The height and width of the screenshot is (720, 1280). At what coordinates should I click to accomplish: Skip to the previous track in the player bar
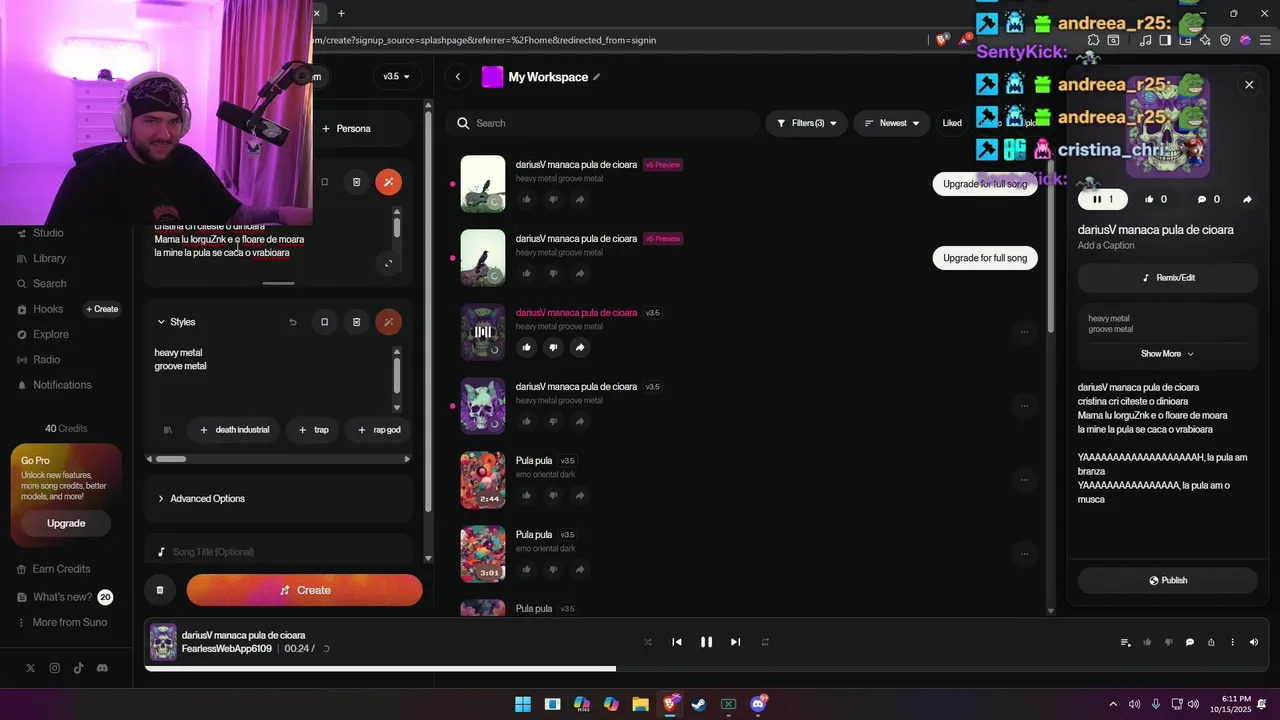(677, 642)
